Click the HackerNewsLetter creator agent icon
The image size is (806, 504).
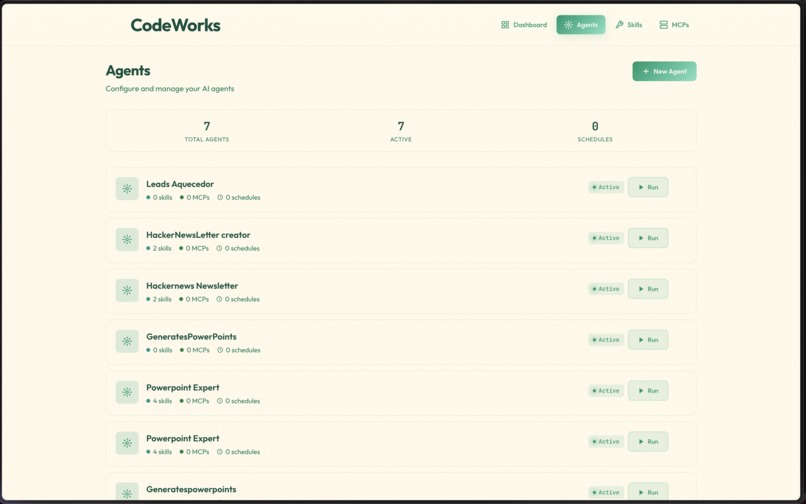pos(127,240)
